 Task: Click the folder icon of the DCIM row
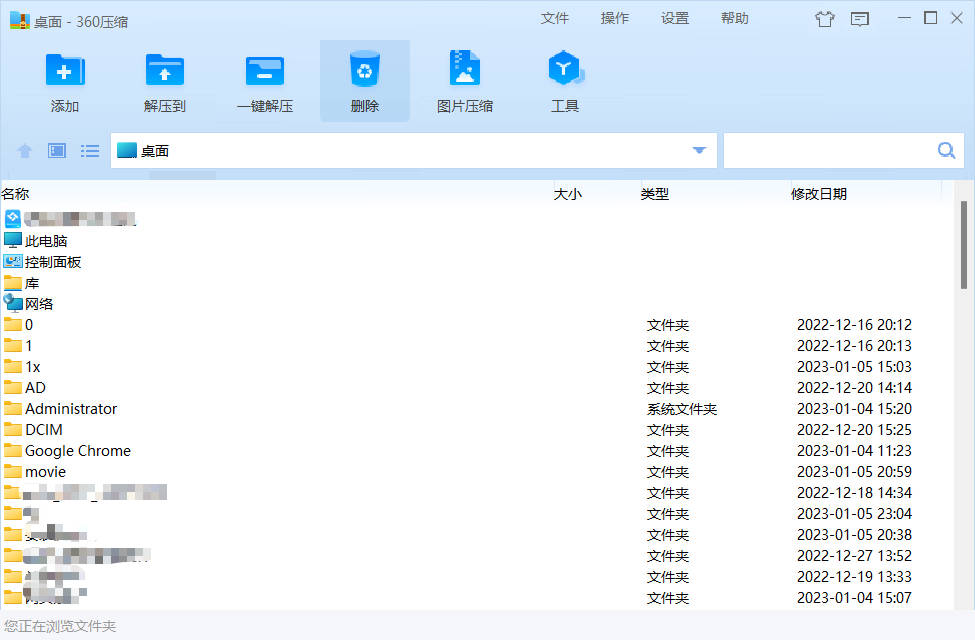pyautogui.click(x=13, y=429)
